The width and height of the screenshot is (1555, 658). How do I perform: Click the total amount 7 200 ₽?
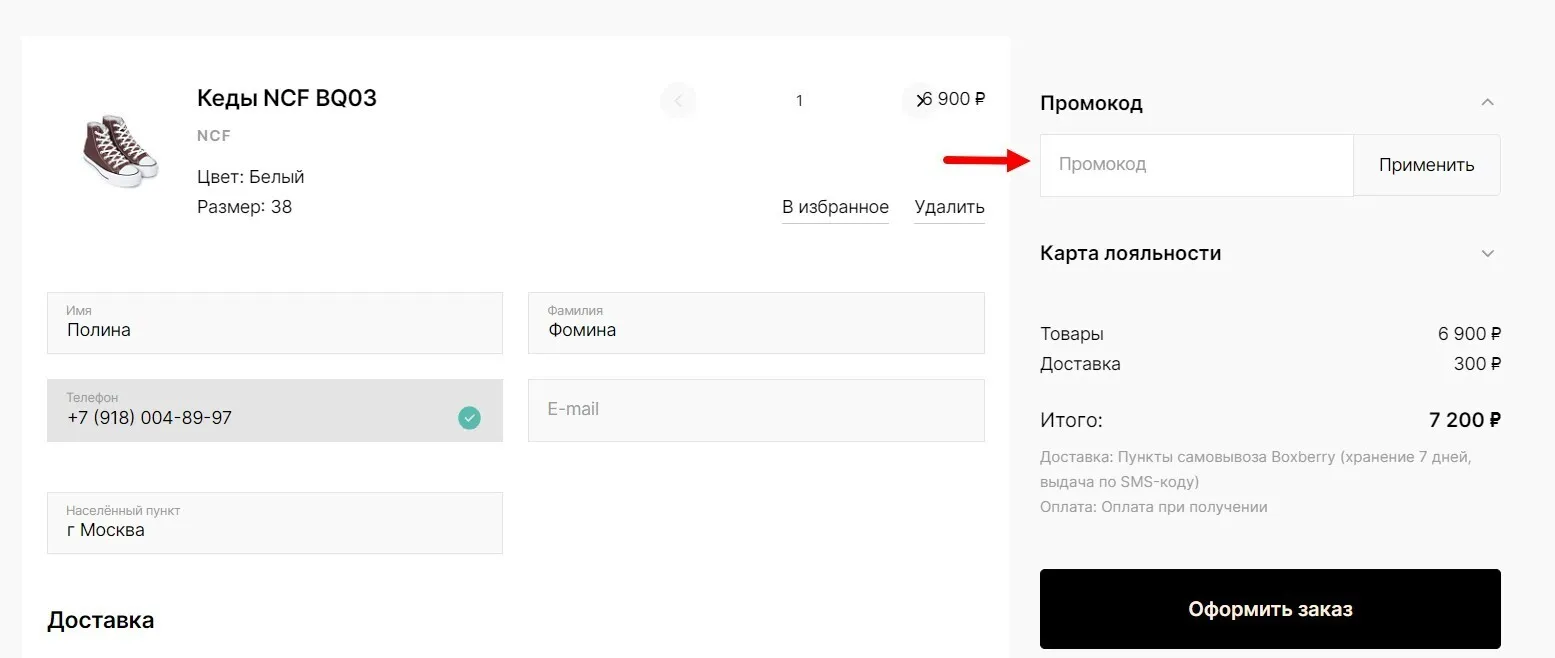[1465, 420]
